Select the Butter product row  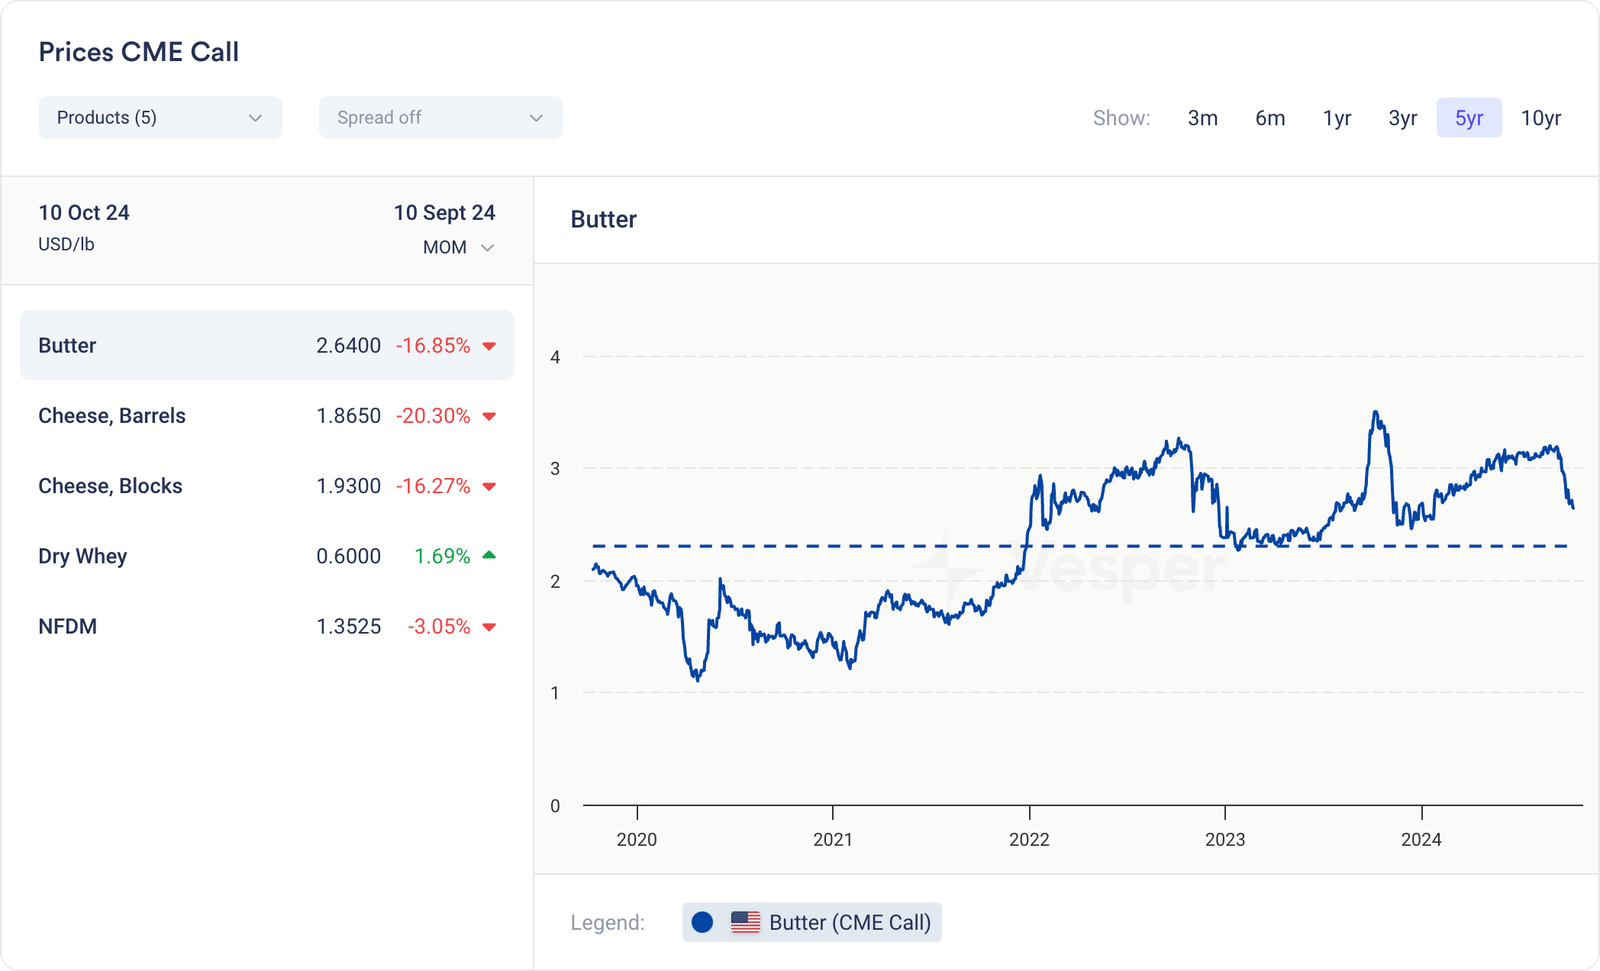(267, 345)
